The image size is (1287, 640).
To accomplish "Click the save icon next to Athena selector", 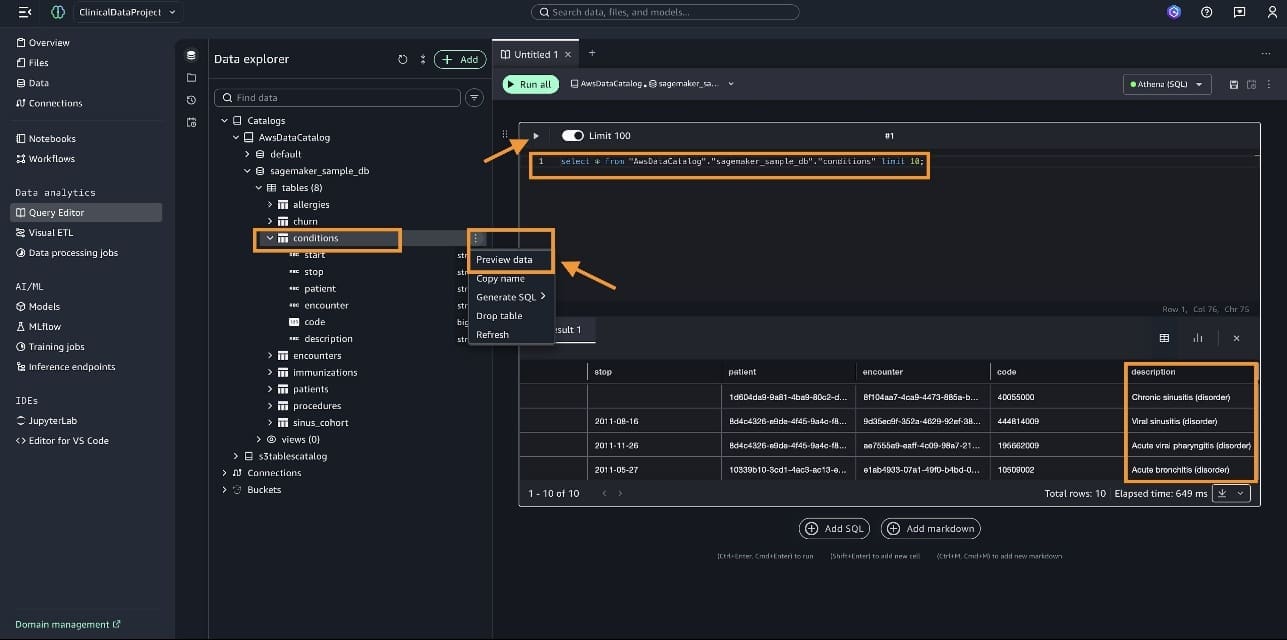I will tap(1234, 85).
